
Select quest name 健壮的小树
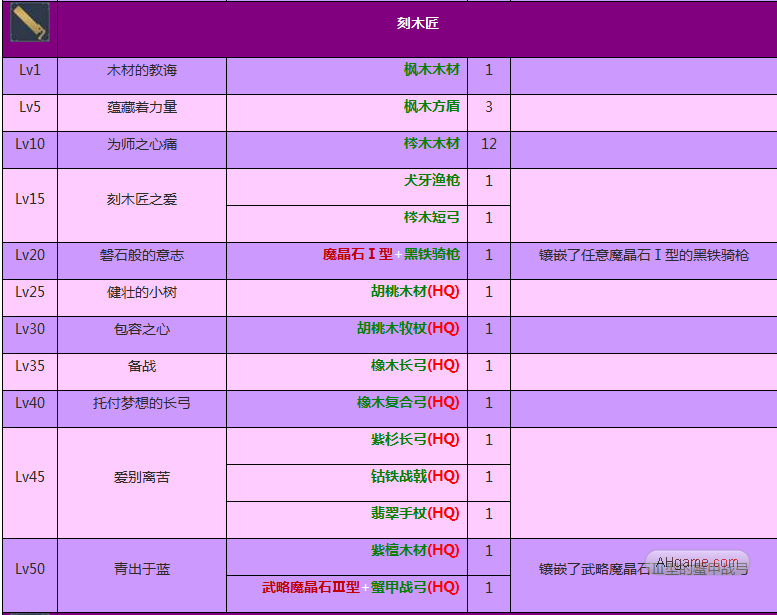click(142, 292)
